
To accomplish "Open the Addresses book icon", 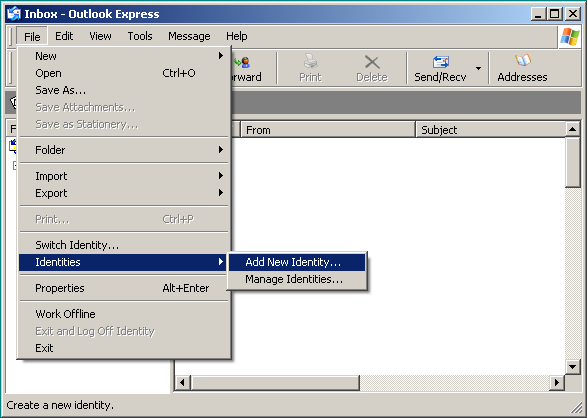I will coord(523,61).
